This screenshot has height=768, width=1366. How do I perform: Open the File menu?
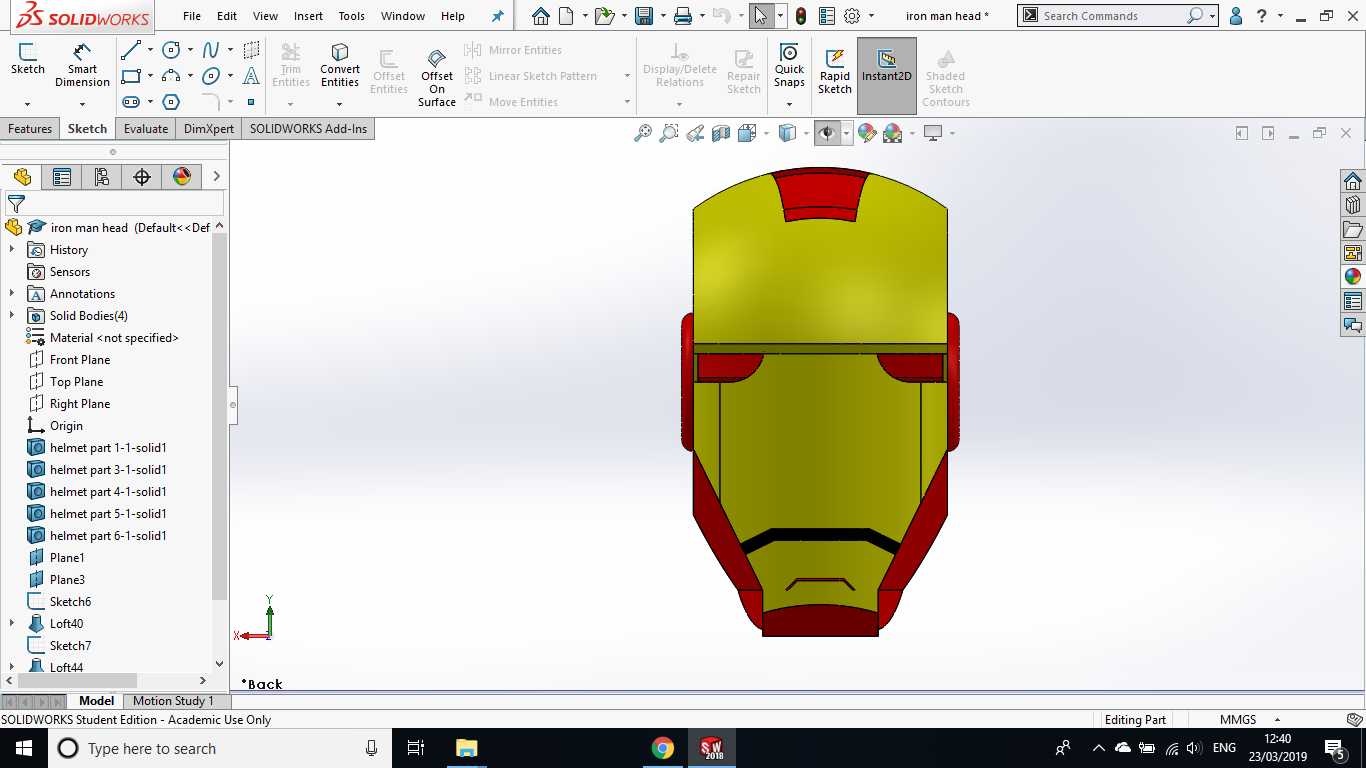192,16
